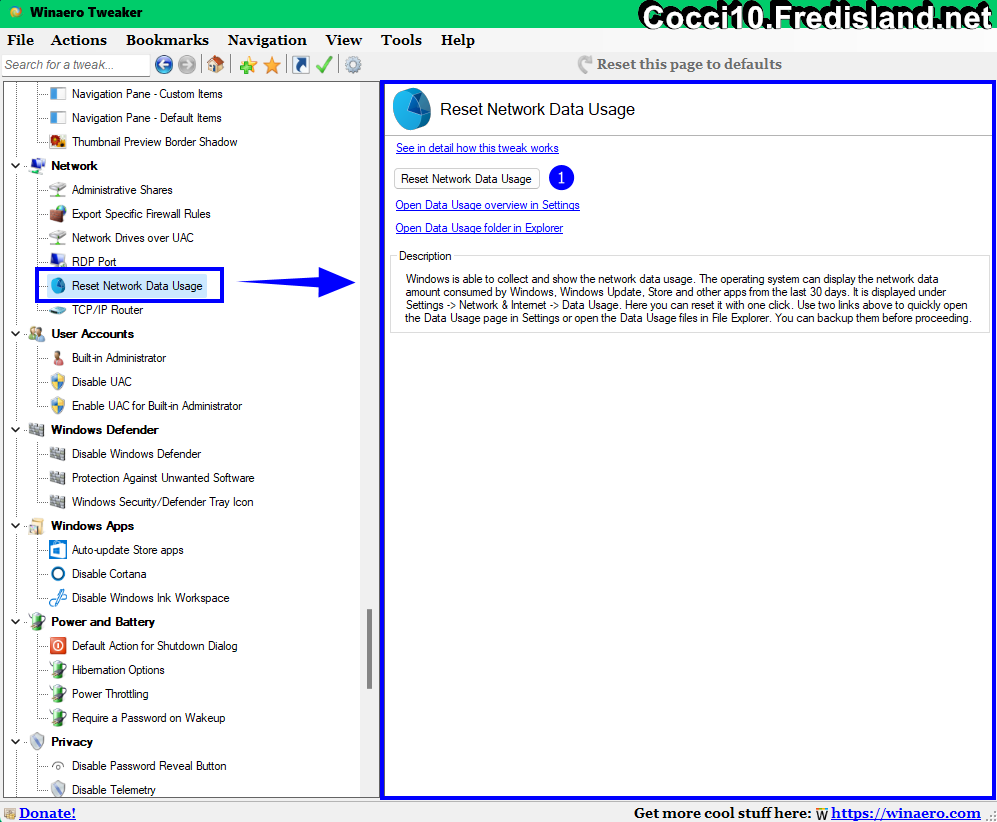Image resolution: width=997 pixels, height=822 pixels.
Task: Click the Donate! link
Action: pos(47,813)
